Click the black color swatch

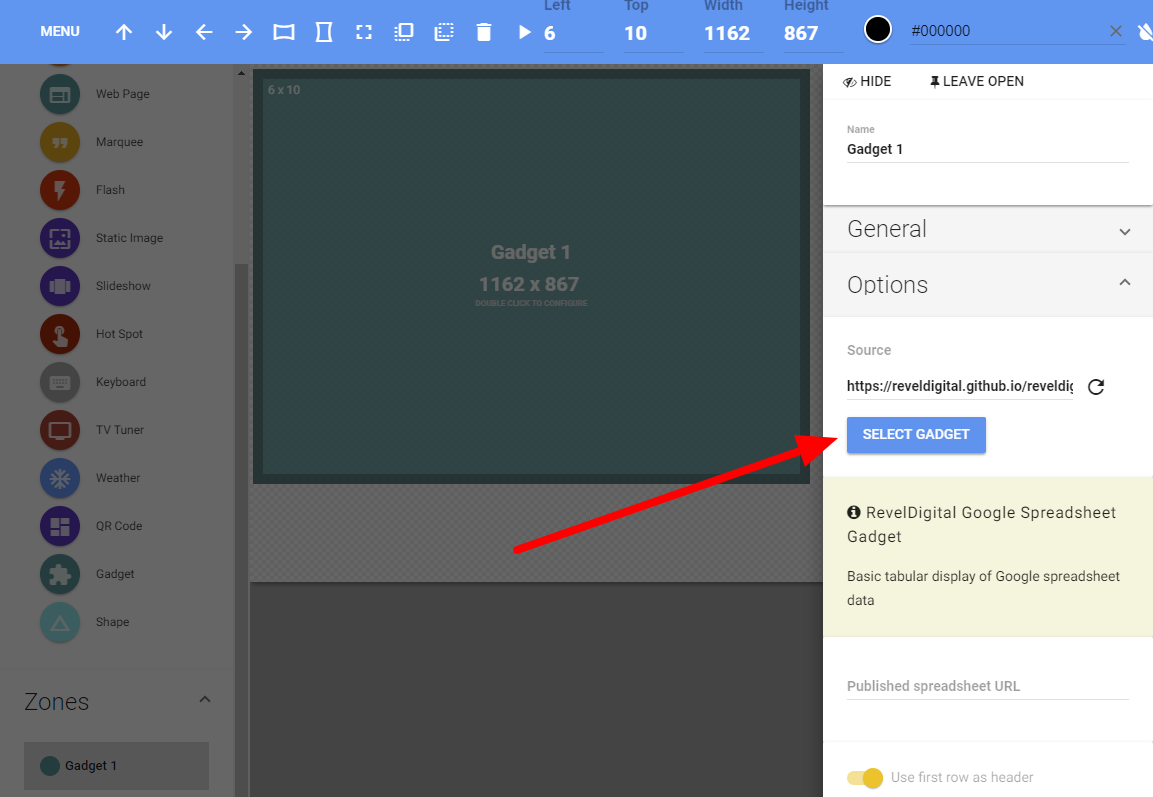878,30
